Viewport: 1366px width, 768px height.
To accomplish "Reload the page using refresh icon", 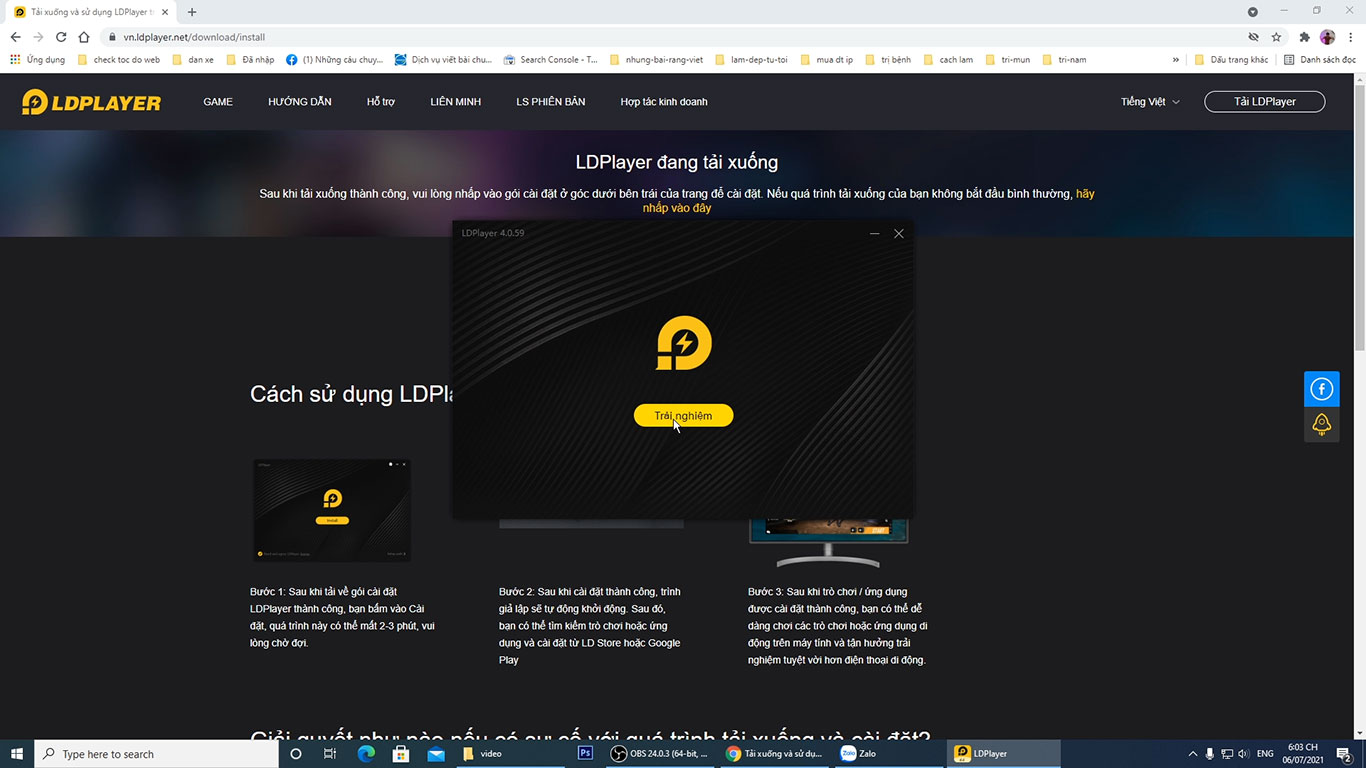I will [61, 37].
